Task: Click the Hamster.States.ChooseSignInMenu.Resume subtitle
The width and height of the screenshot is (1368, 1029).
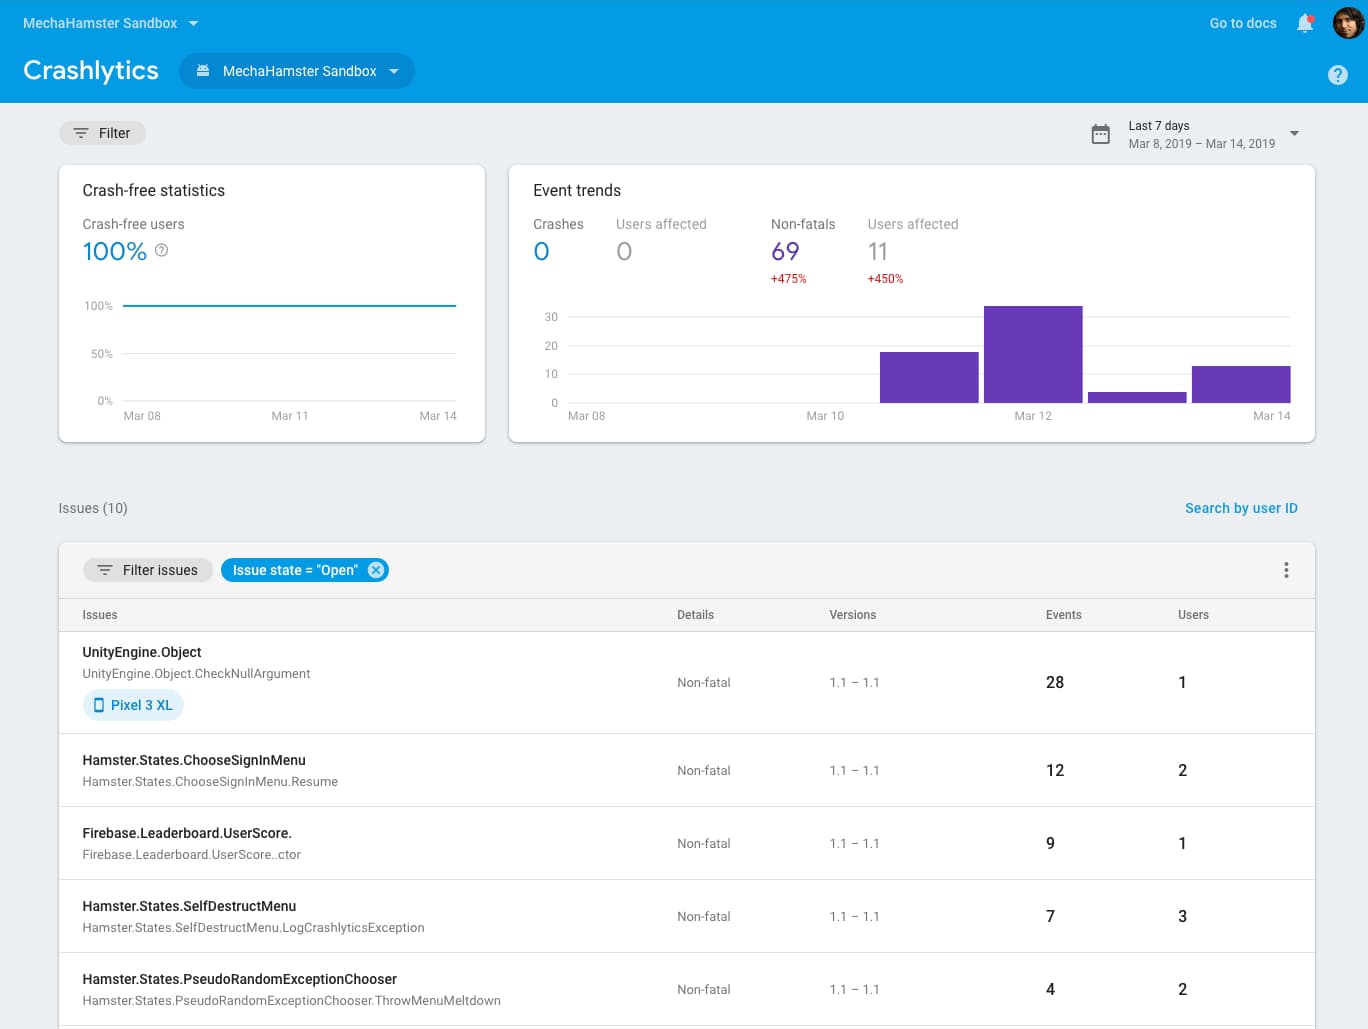Action: tap(210, 782)
